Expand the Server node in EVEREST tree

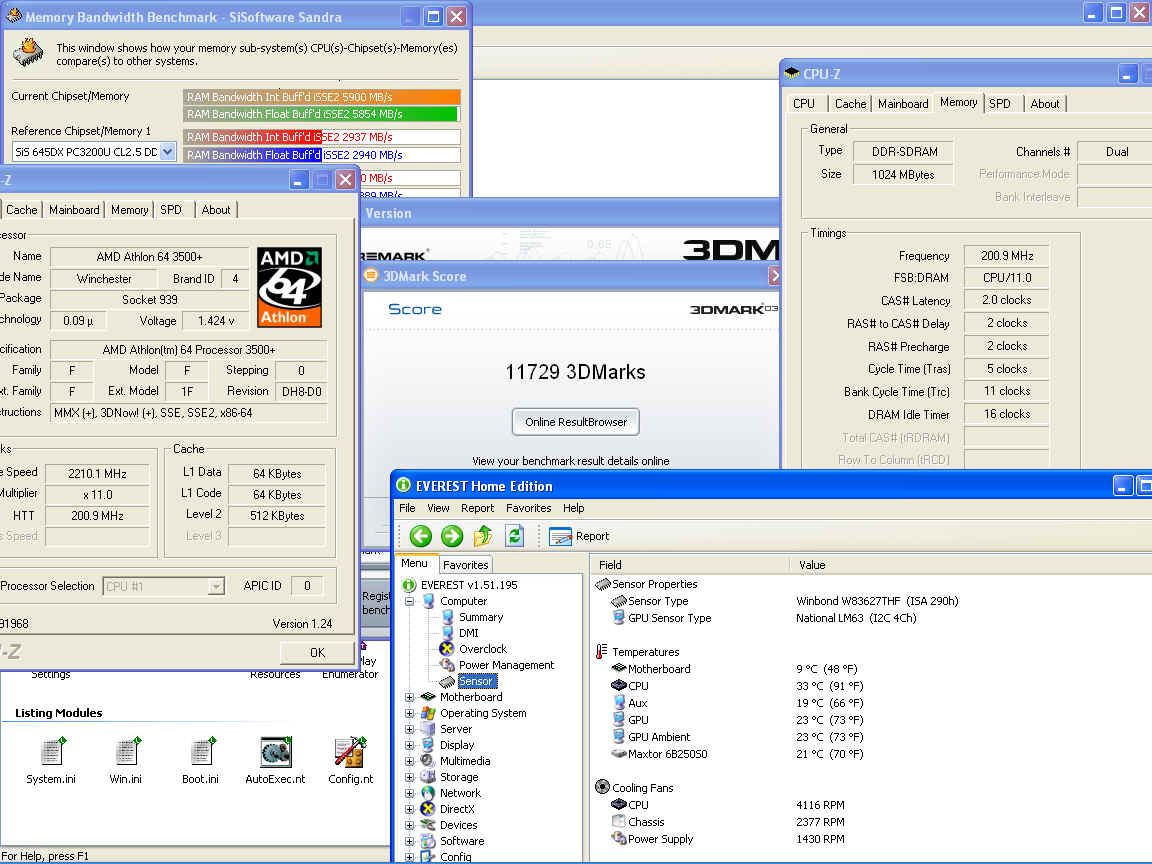coord(409,730)
